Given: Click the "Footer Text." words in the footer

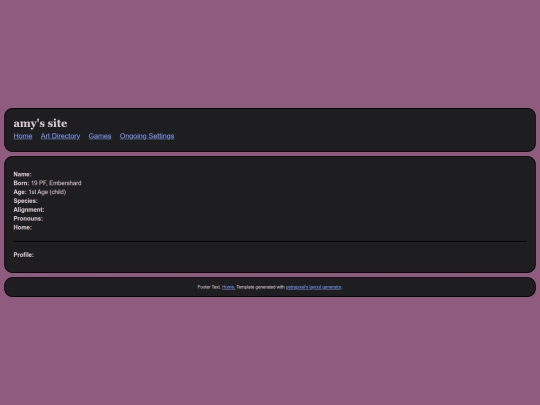Looking at the screenshot, I should coord(209,287).
